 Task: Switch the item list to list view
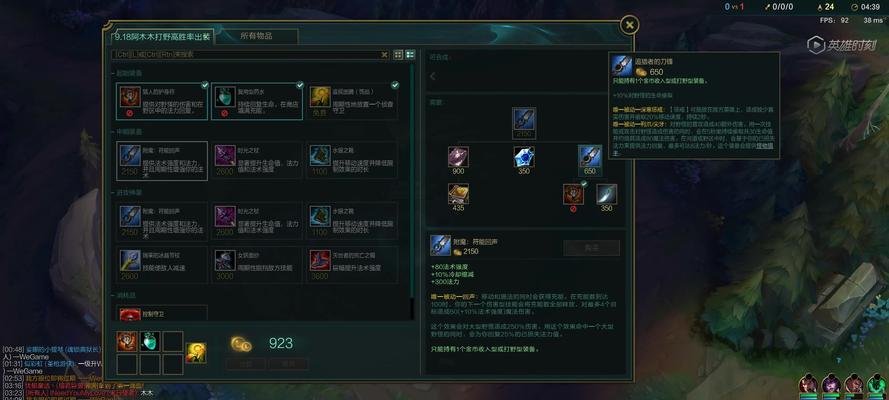(410, 54)
